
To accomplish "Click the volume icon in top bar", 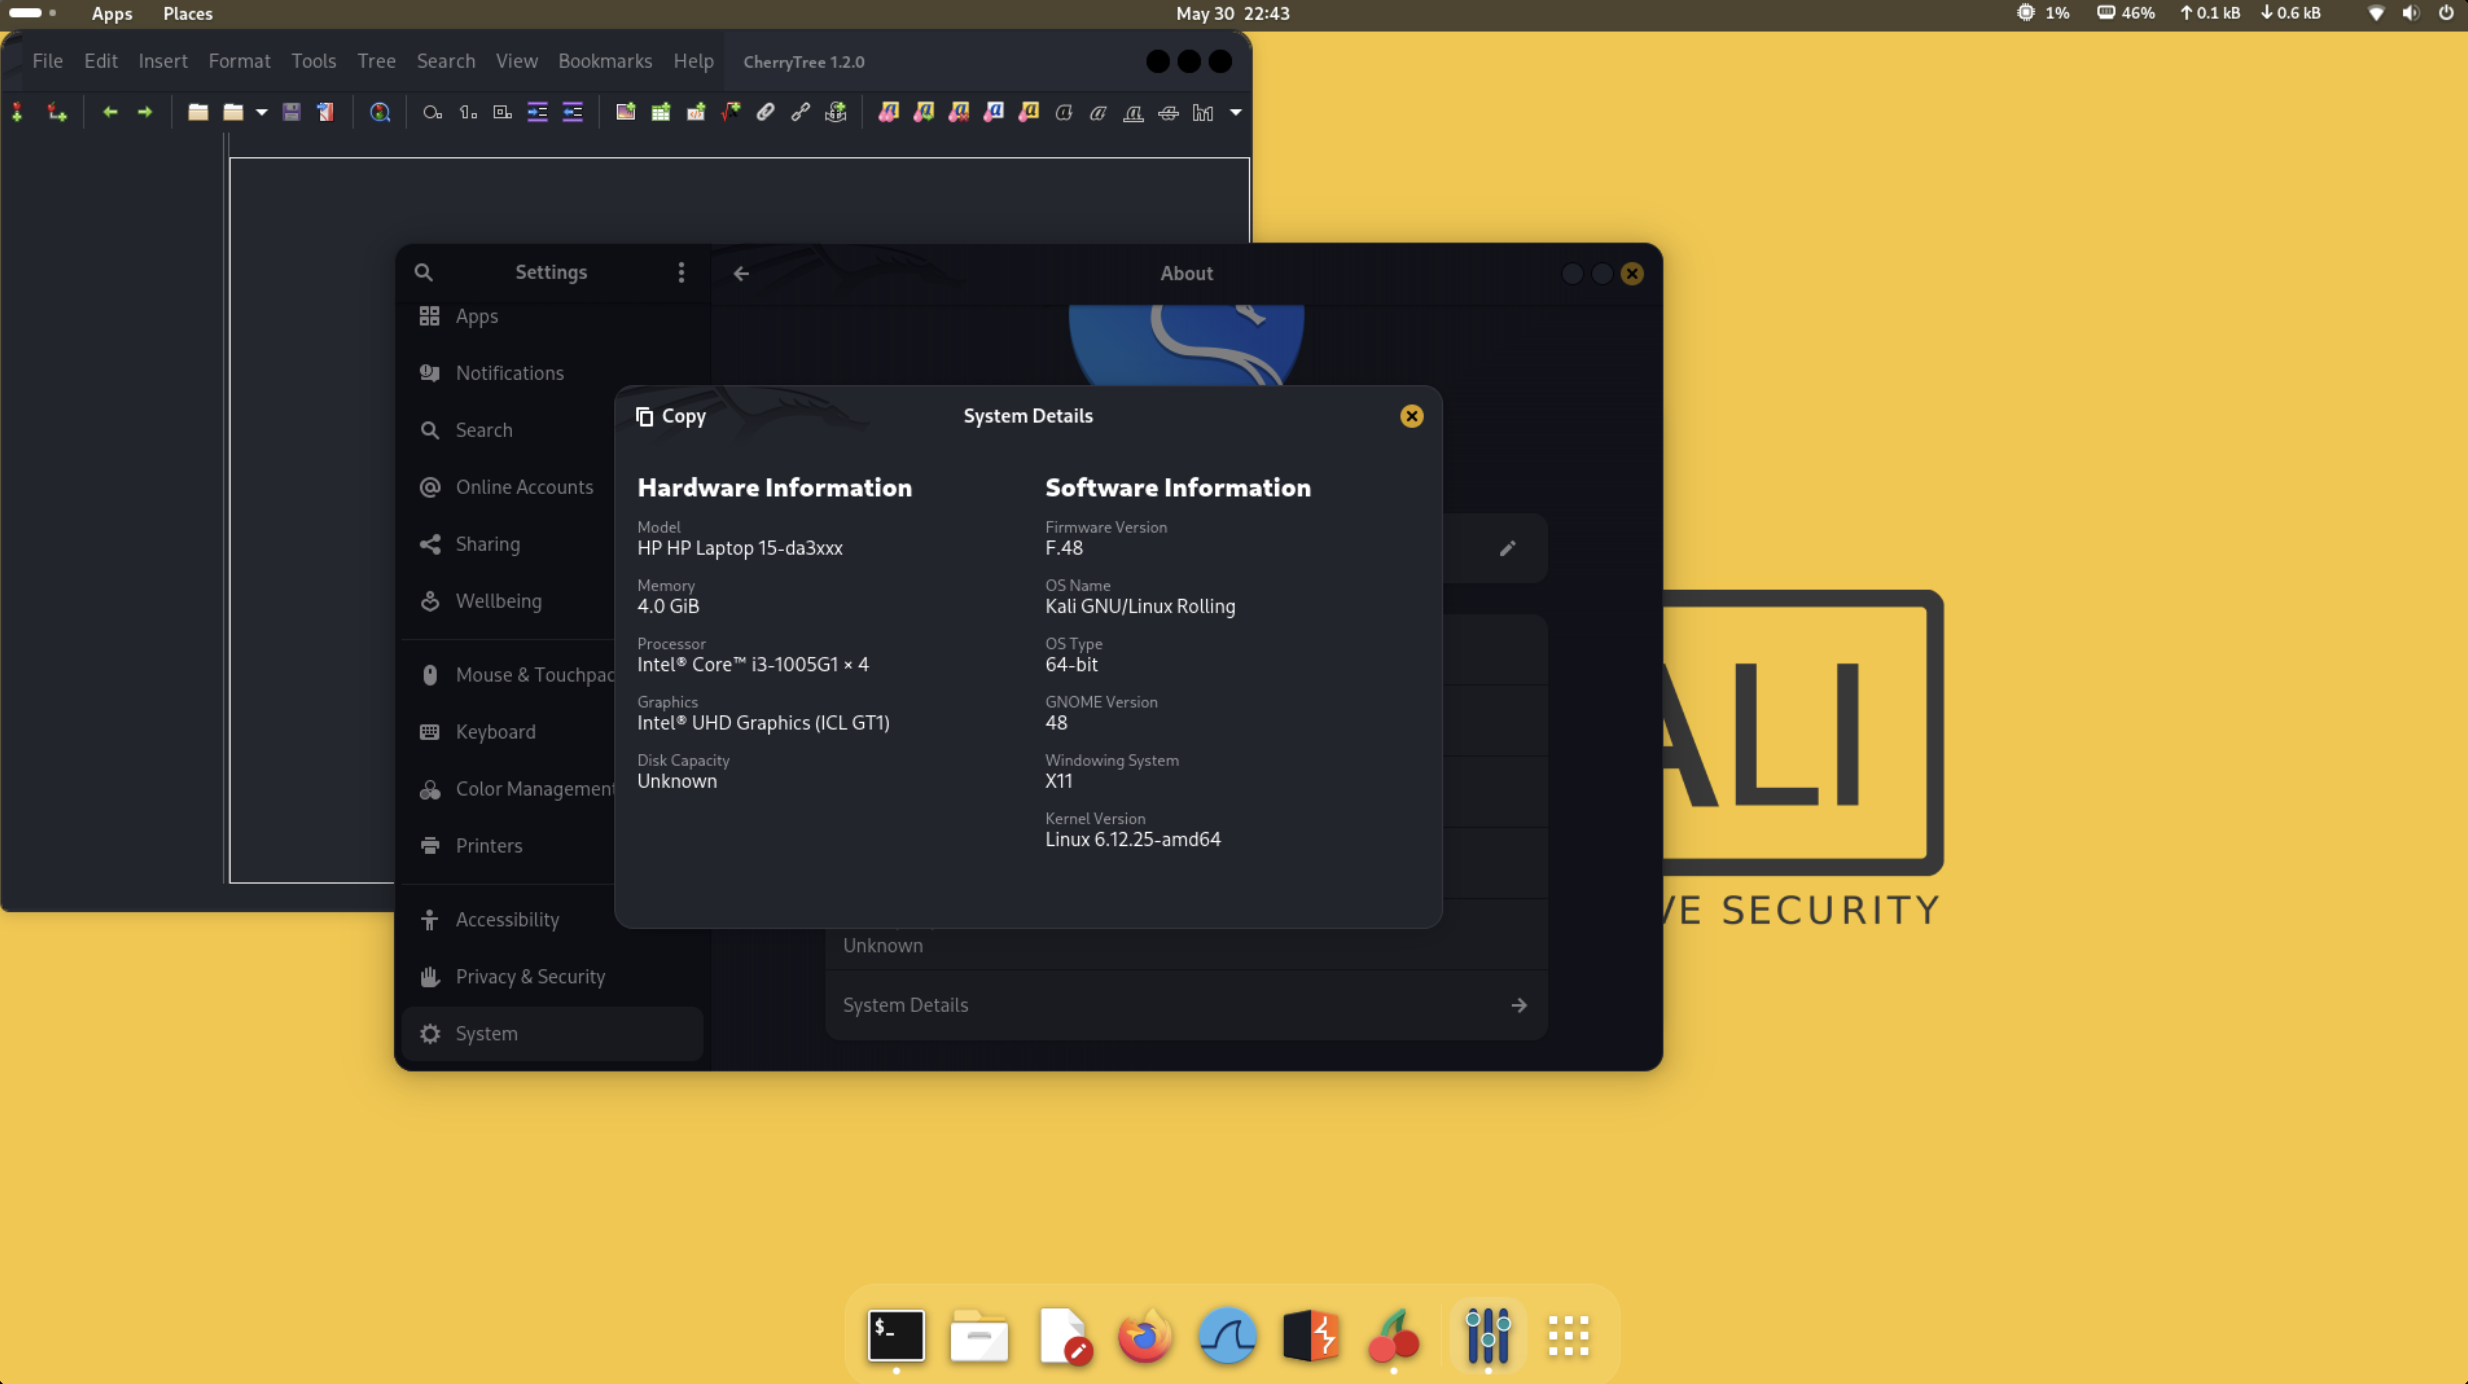I will click(x=2411, y=13).
